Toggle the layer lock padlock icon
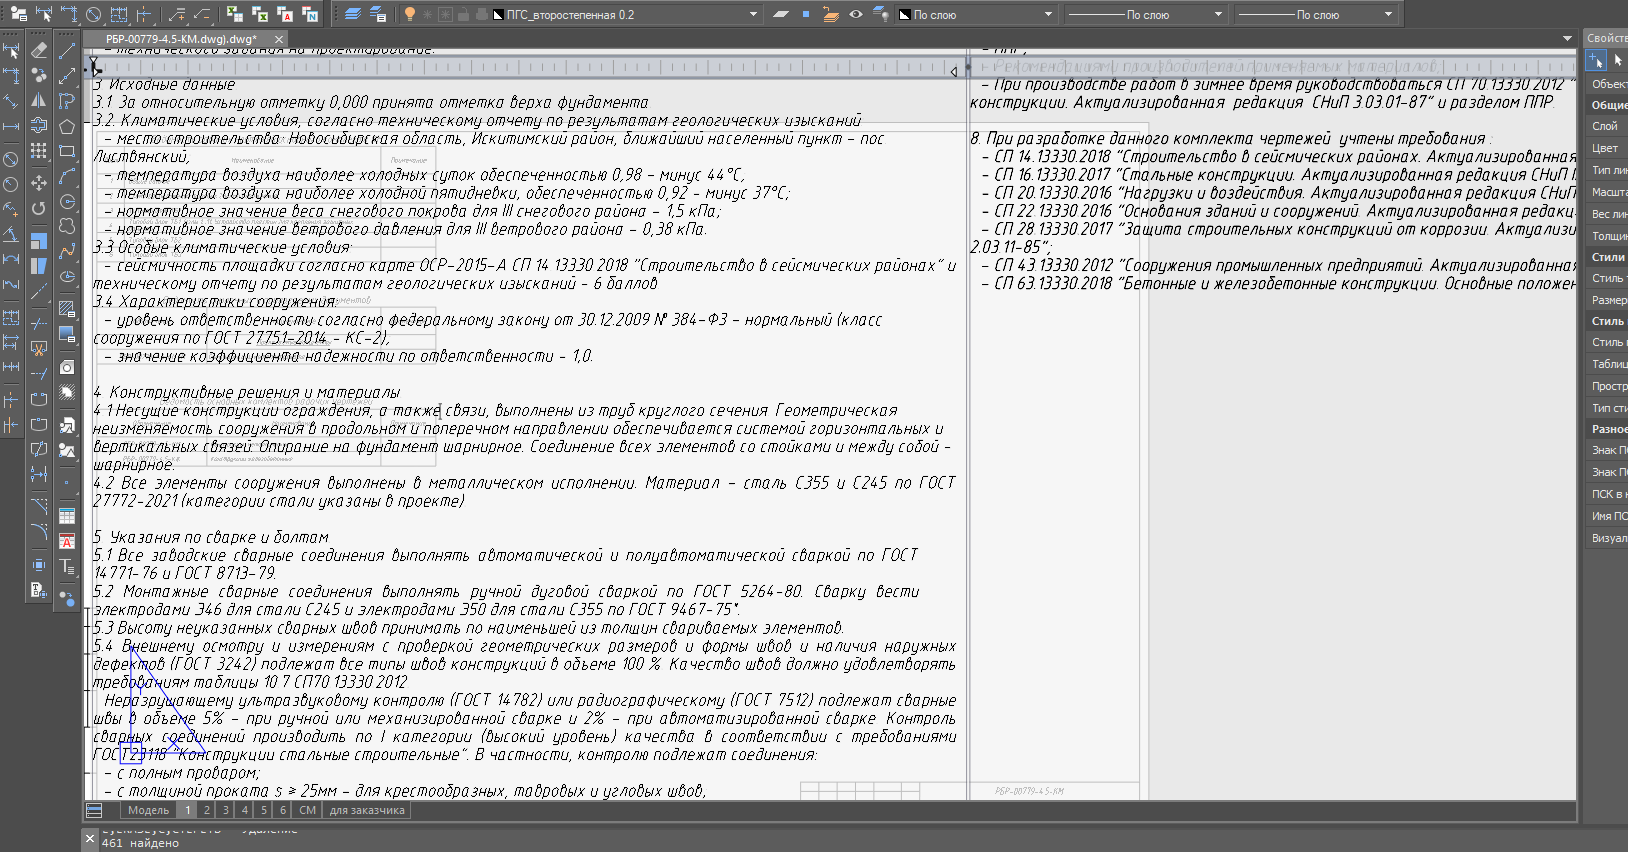This screenshot has width=1628, height=852. tap(464, 14)
